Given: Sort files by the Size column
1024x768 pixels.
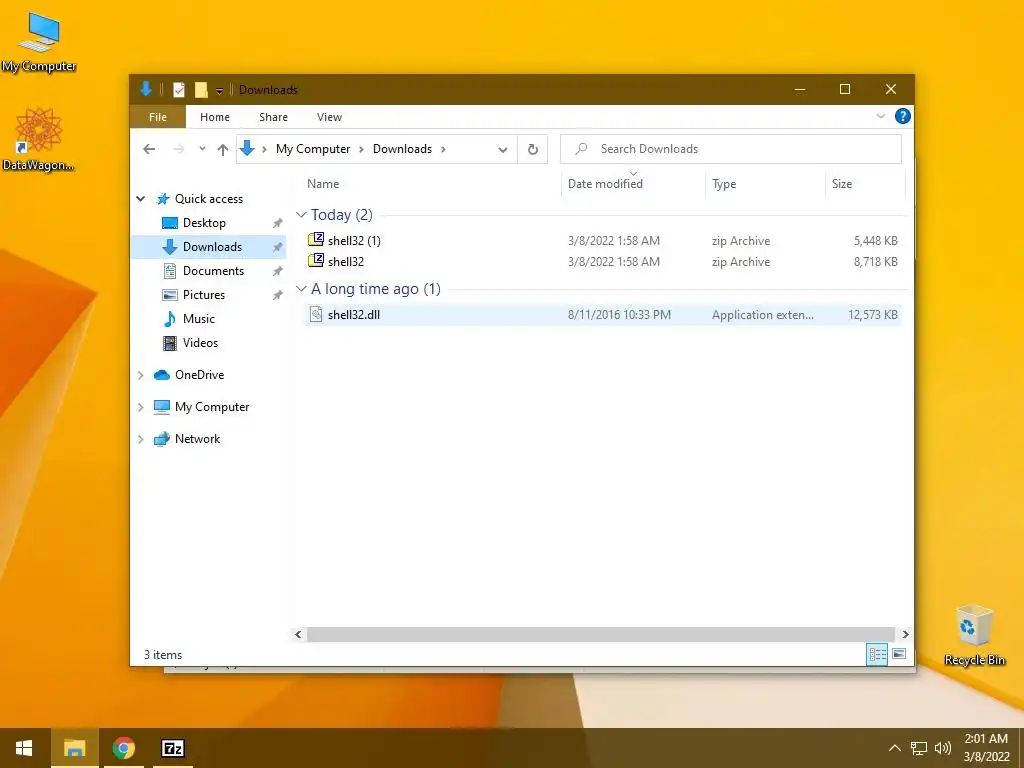Looking at the screenshot, I should pyautogui.click(x=842, y=184).
